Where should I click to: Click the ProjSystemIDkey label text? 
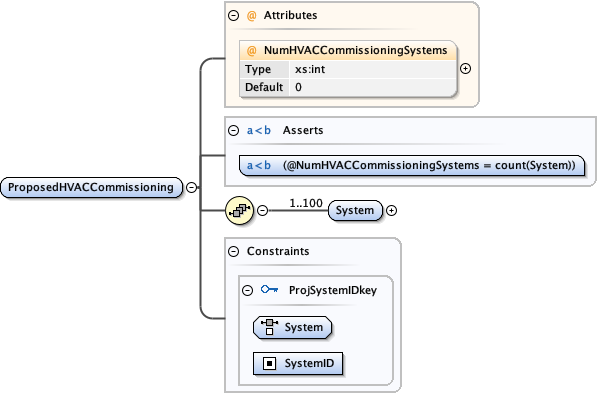(333, 290)
